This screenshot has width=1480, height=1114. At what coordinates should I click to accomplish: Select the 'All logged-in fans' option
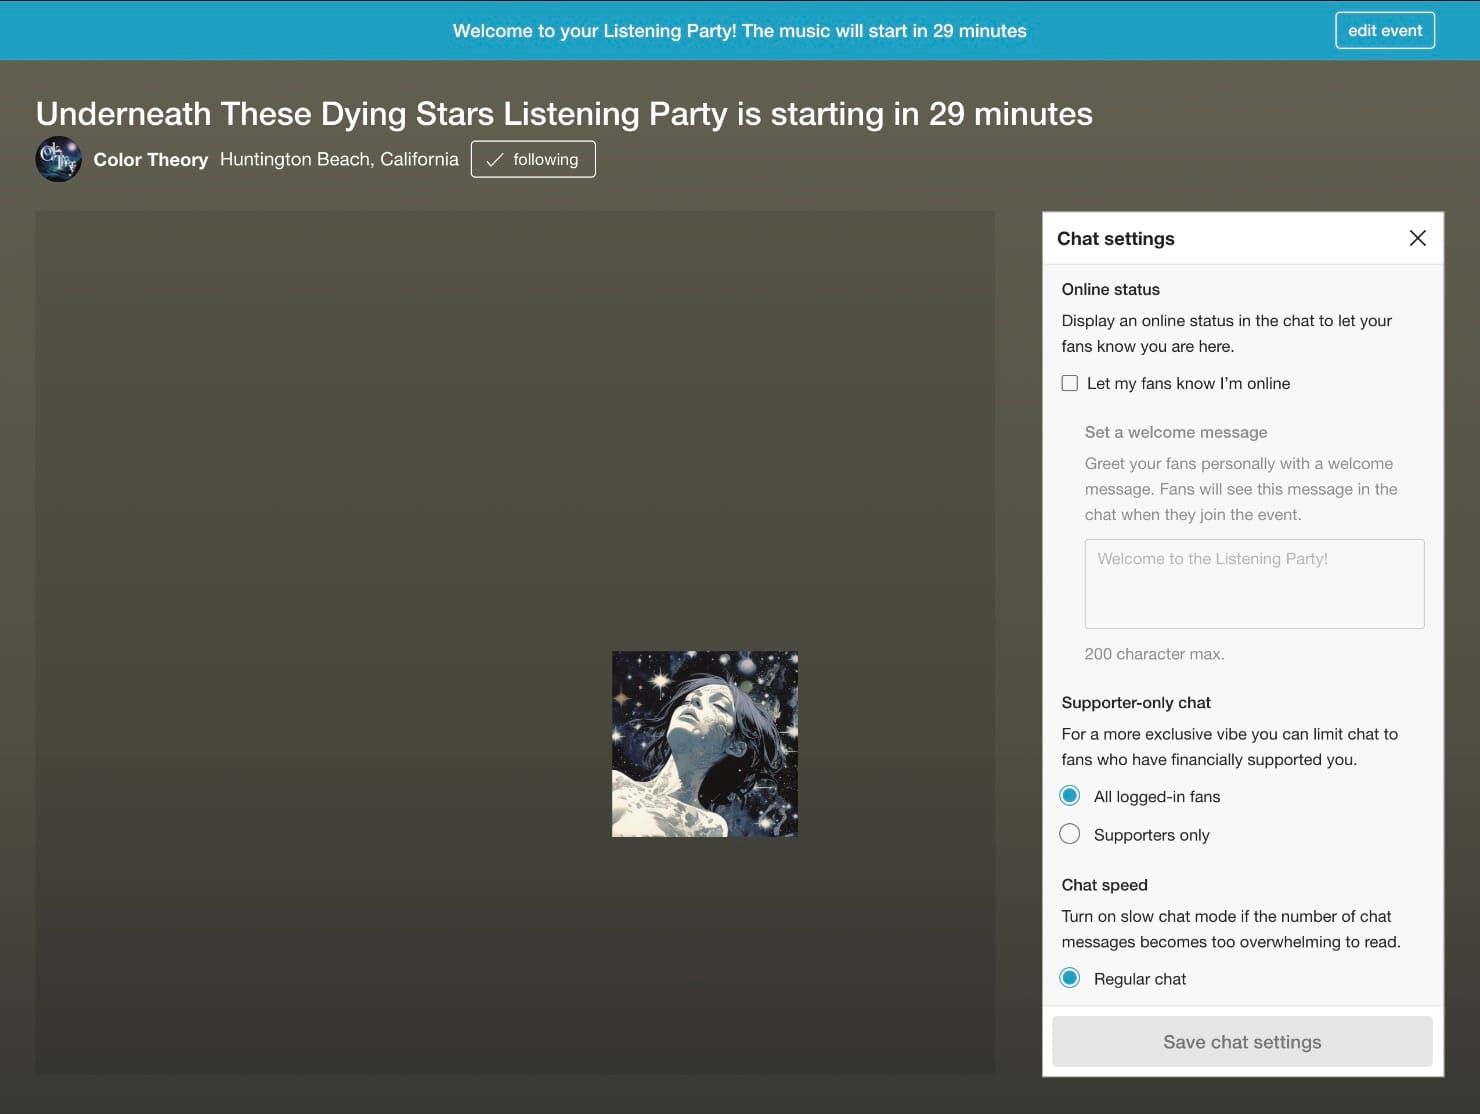coord(1069,795)
